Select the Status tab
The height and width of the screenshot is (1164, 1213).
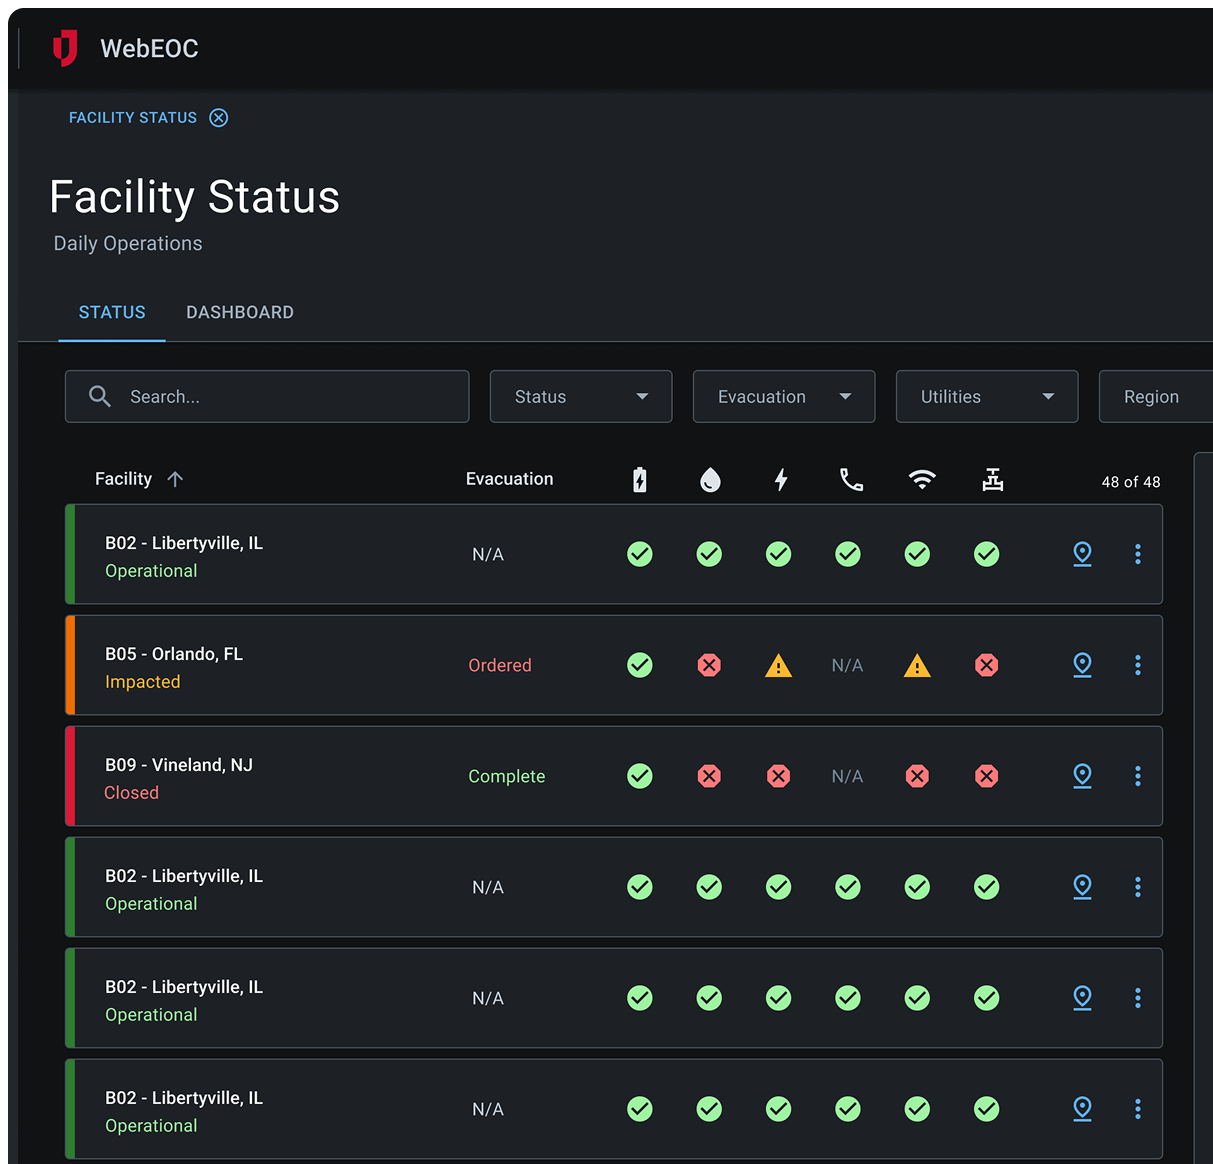[112, 312]
